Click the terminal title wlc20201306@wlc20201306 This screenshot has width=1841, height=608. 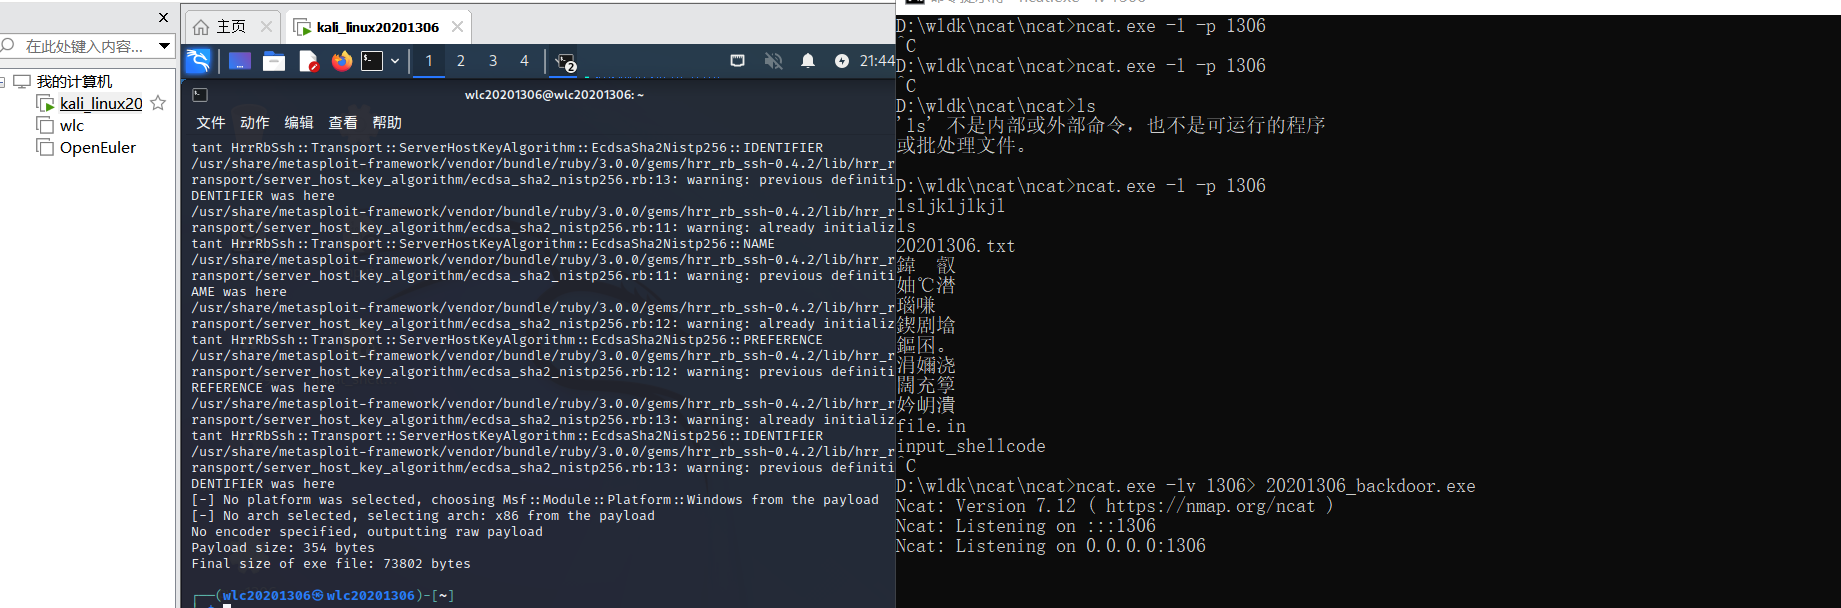pyautogui.click(x=554, y=95)
